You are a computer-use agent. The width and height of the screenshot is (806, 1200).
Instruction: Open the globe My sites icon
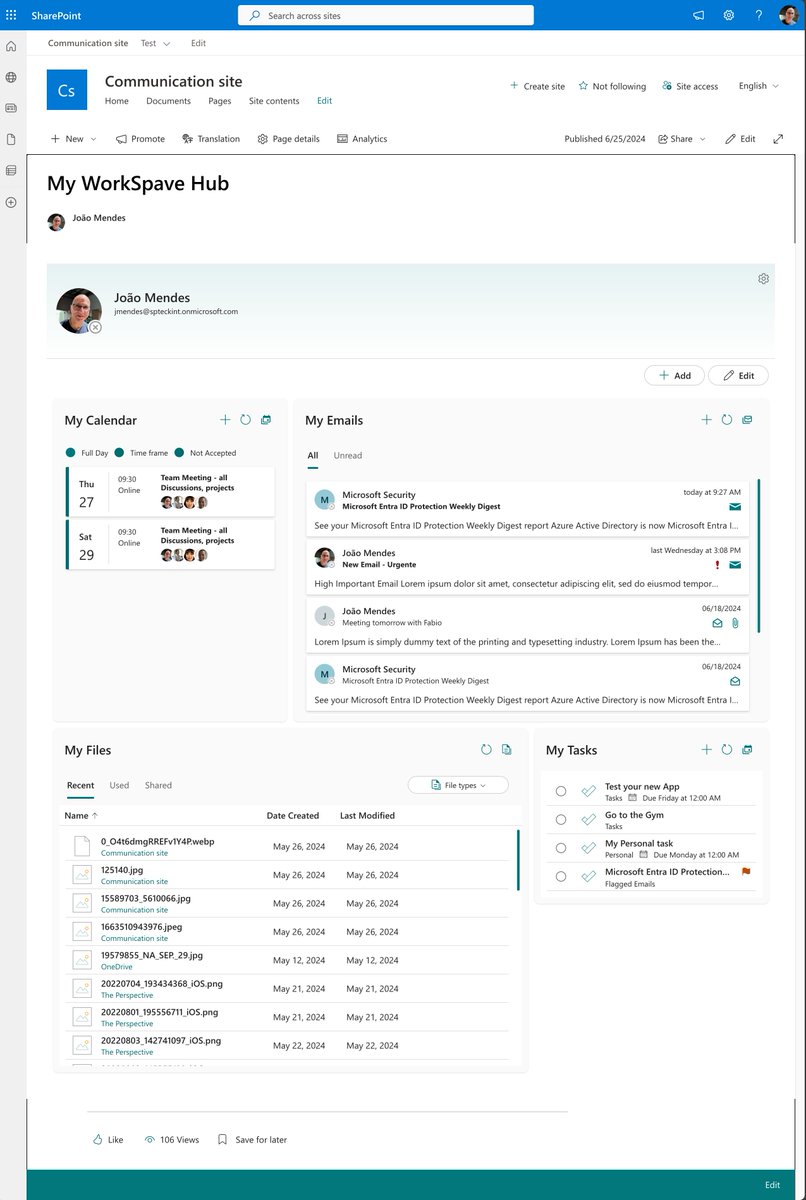(x=11, y=77)
